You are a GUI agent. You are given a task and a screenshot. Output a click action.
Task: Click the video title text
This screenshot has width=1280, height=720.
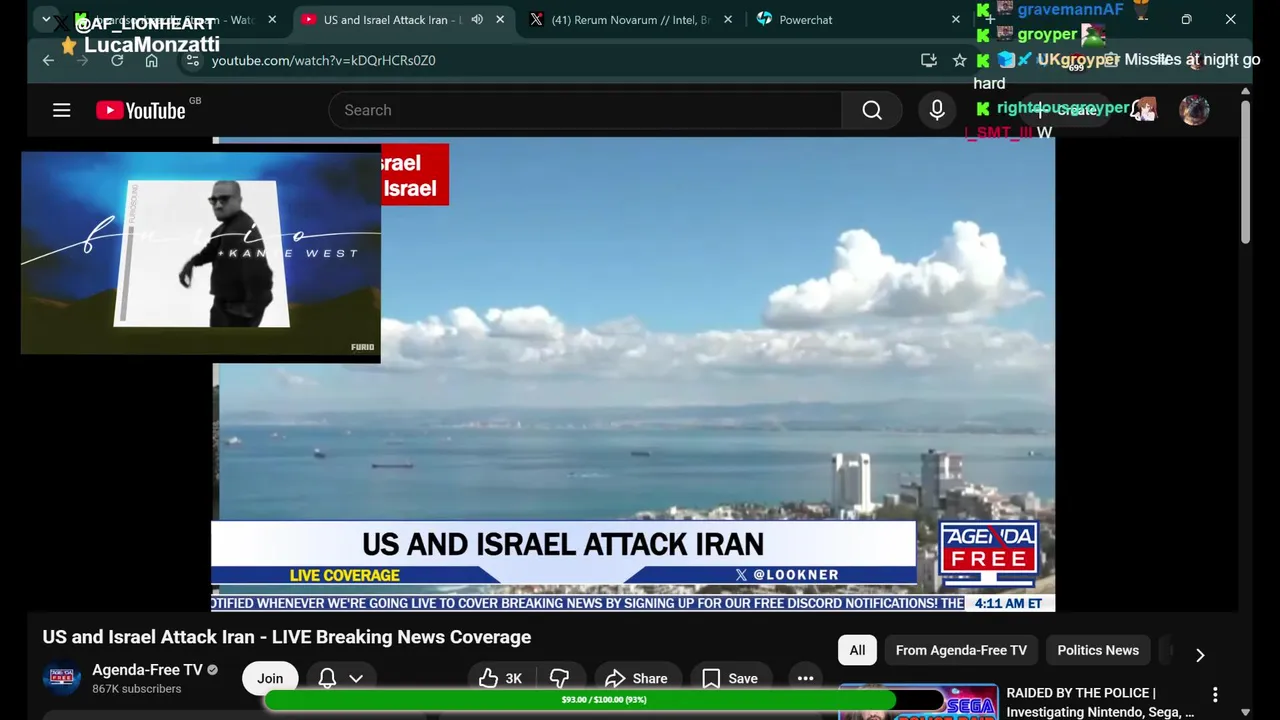286,637
